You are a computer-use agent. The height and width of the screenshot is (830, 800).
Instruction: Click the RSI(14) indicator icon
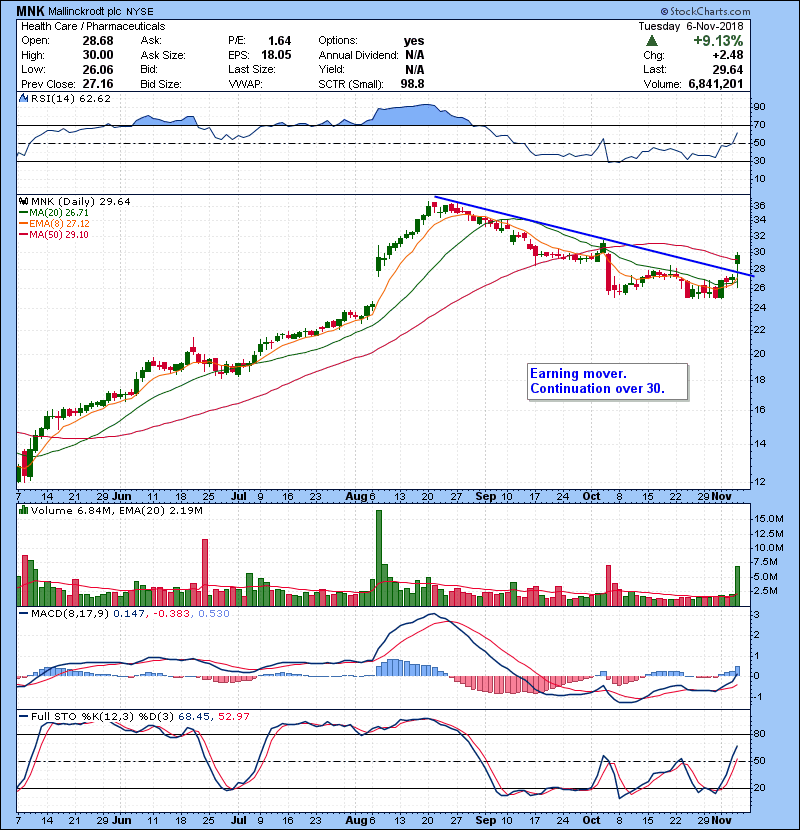pyautogui.click(x=23, y=98)
